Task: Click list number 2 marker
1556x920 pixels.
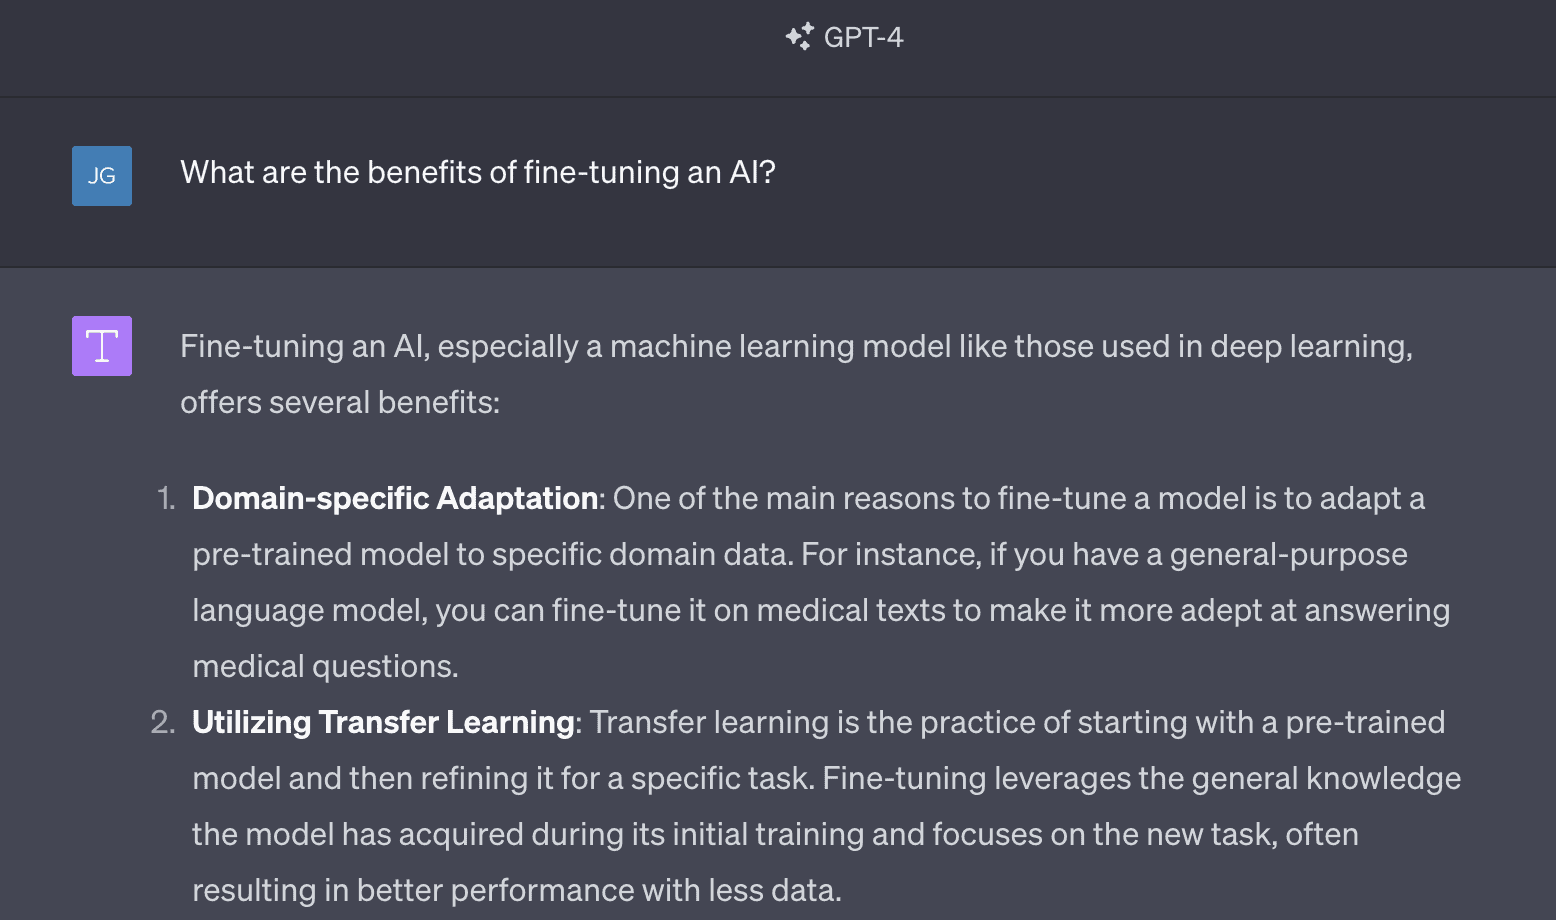Action: pos(163,722)
